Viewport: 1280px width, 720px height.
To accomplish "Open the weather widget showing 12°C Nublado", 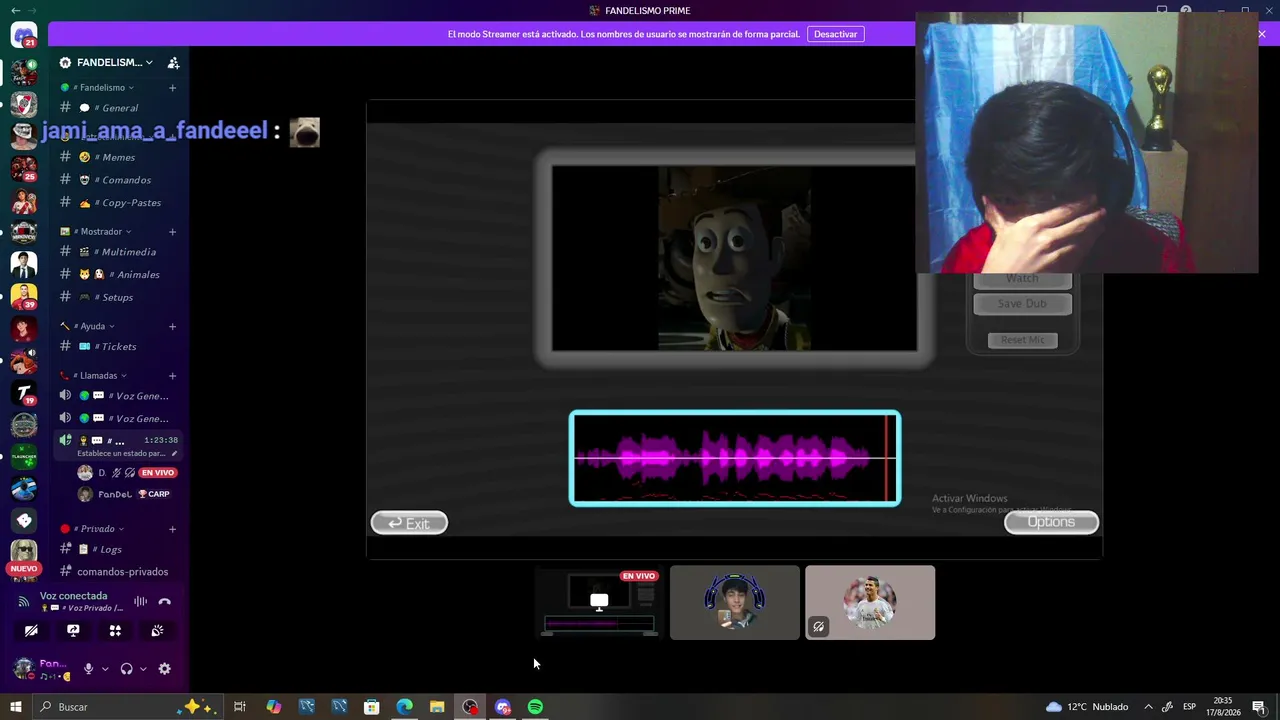I will pyautogui.click(x=1086, y=707).
